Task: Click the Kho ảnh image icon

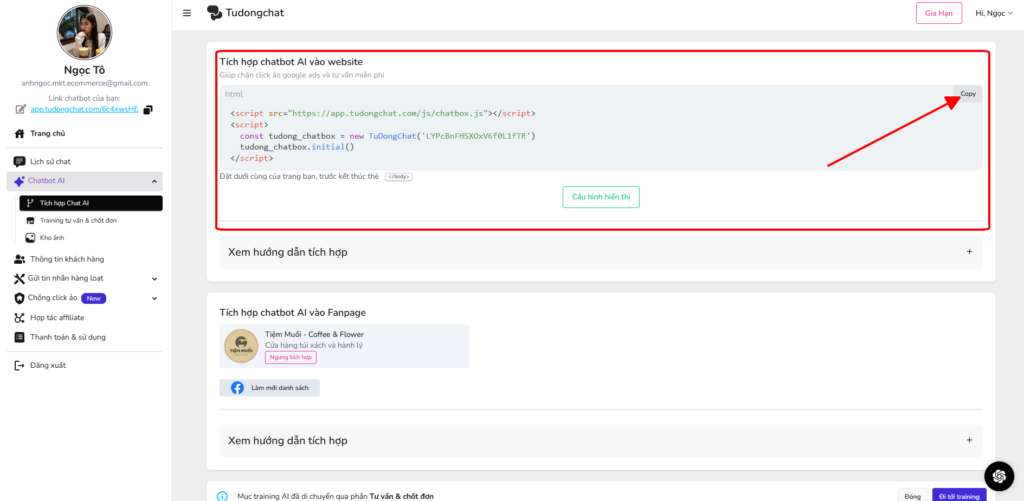Action: [x=30, y=238]
